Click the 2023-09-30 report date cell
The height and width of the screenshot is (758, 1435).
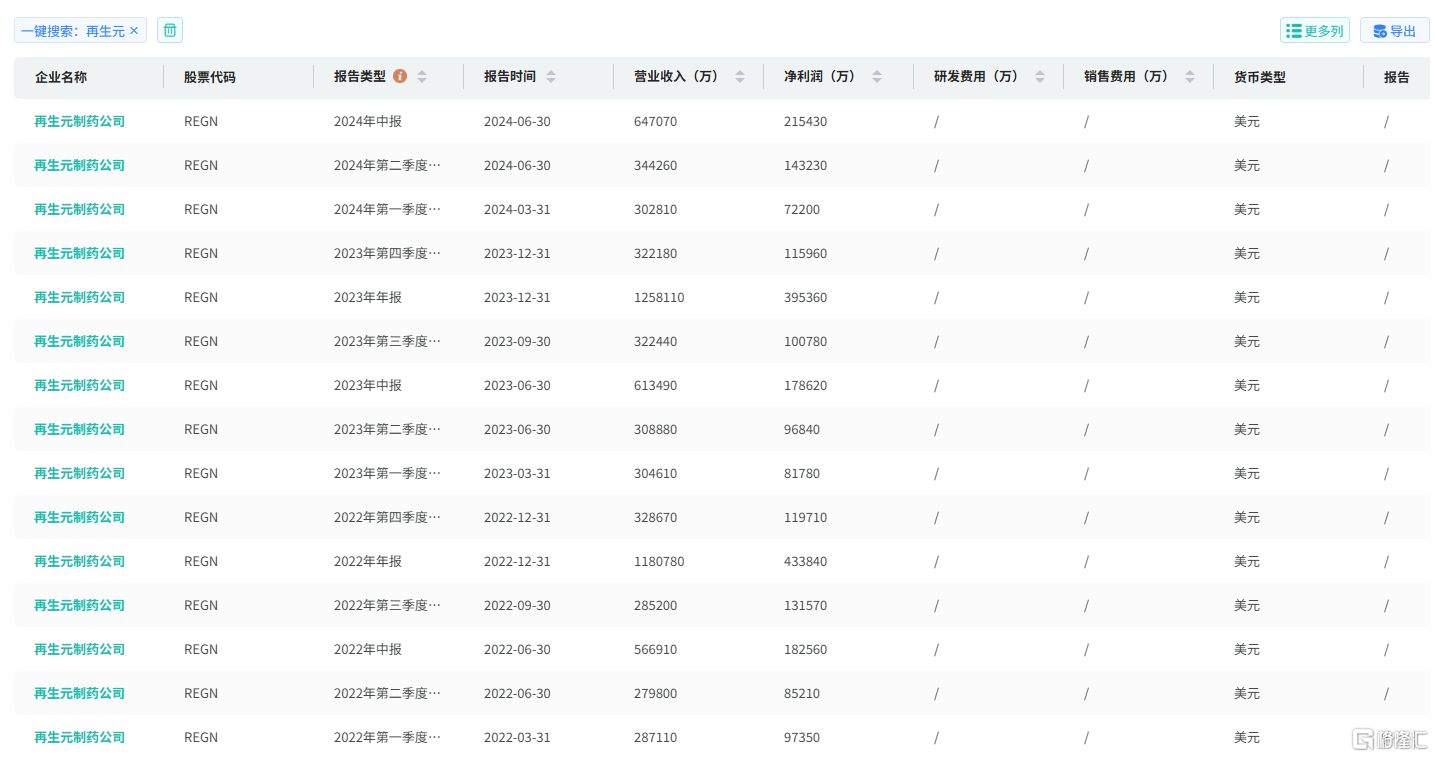[517, 341]
